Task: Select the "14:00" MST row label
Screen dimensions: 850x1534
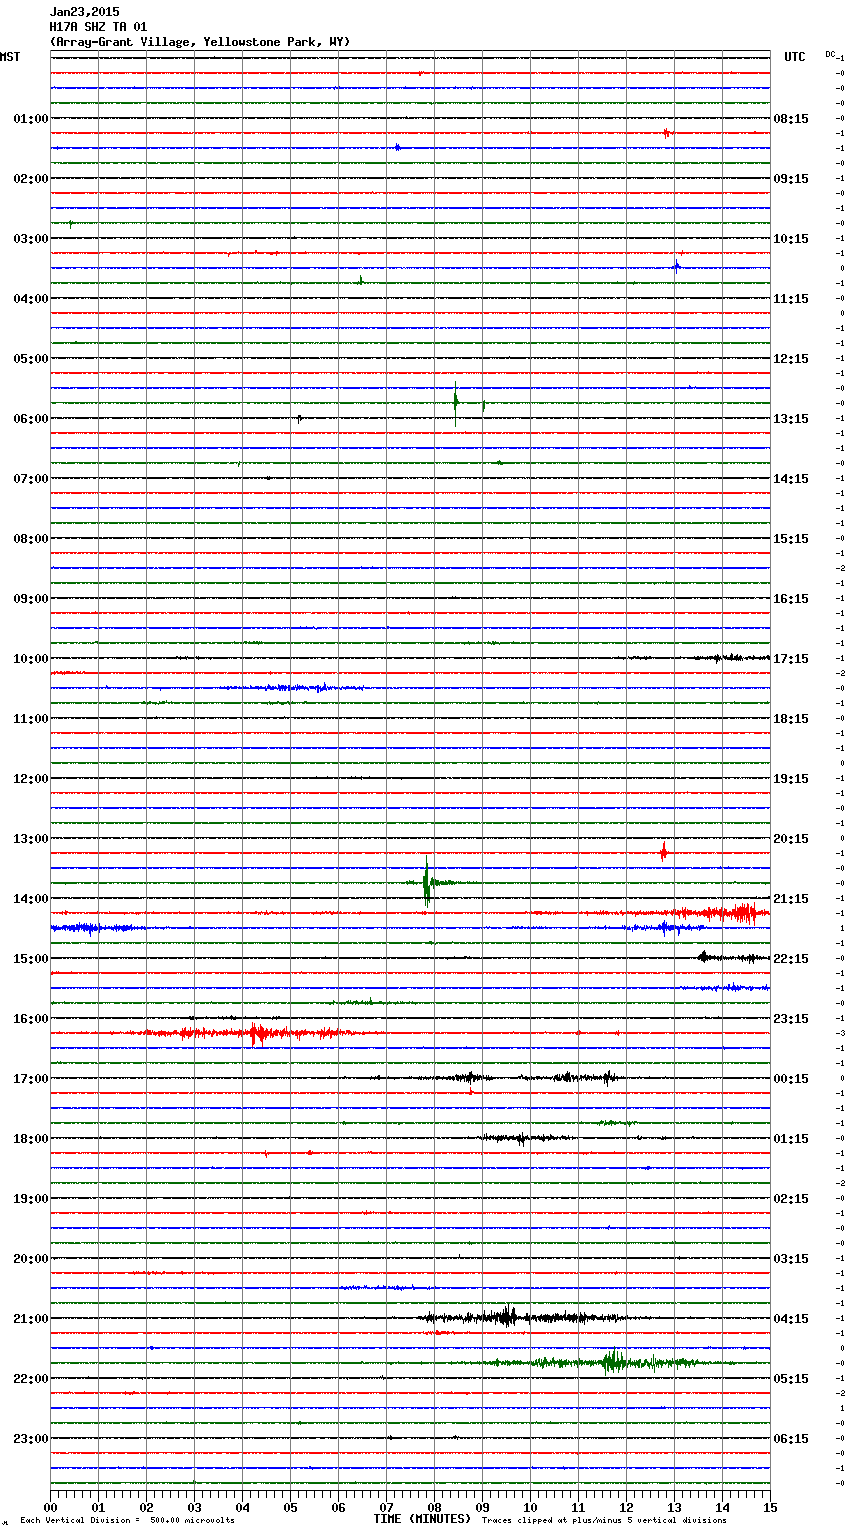Action: click(31, 899)
